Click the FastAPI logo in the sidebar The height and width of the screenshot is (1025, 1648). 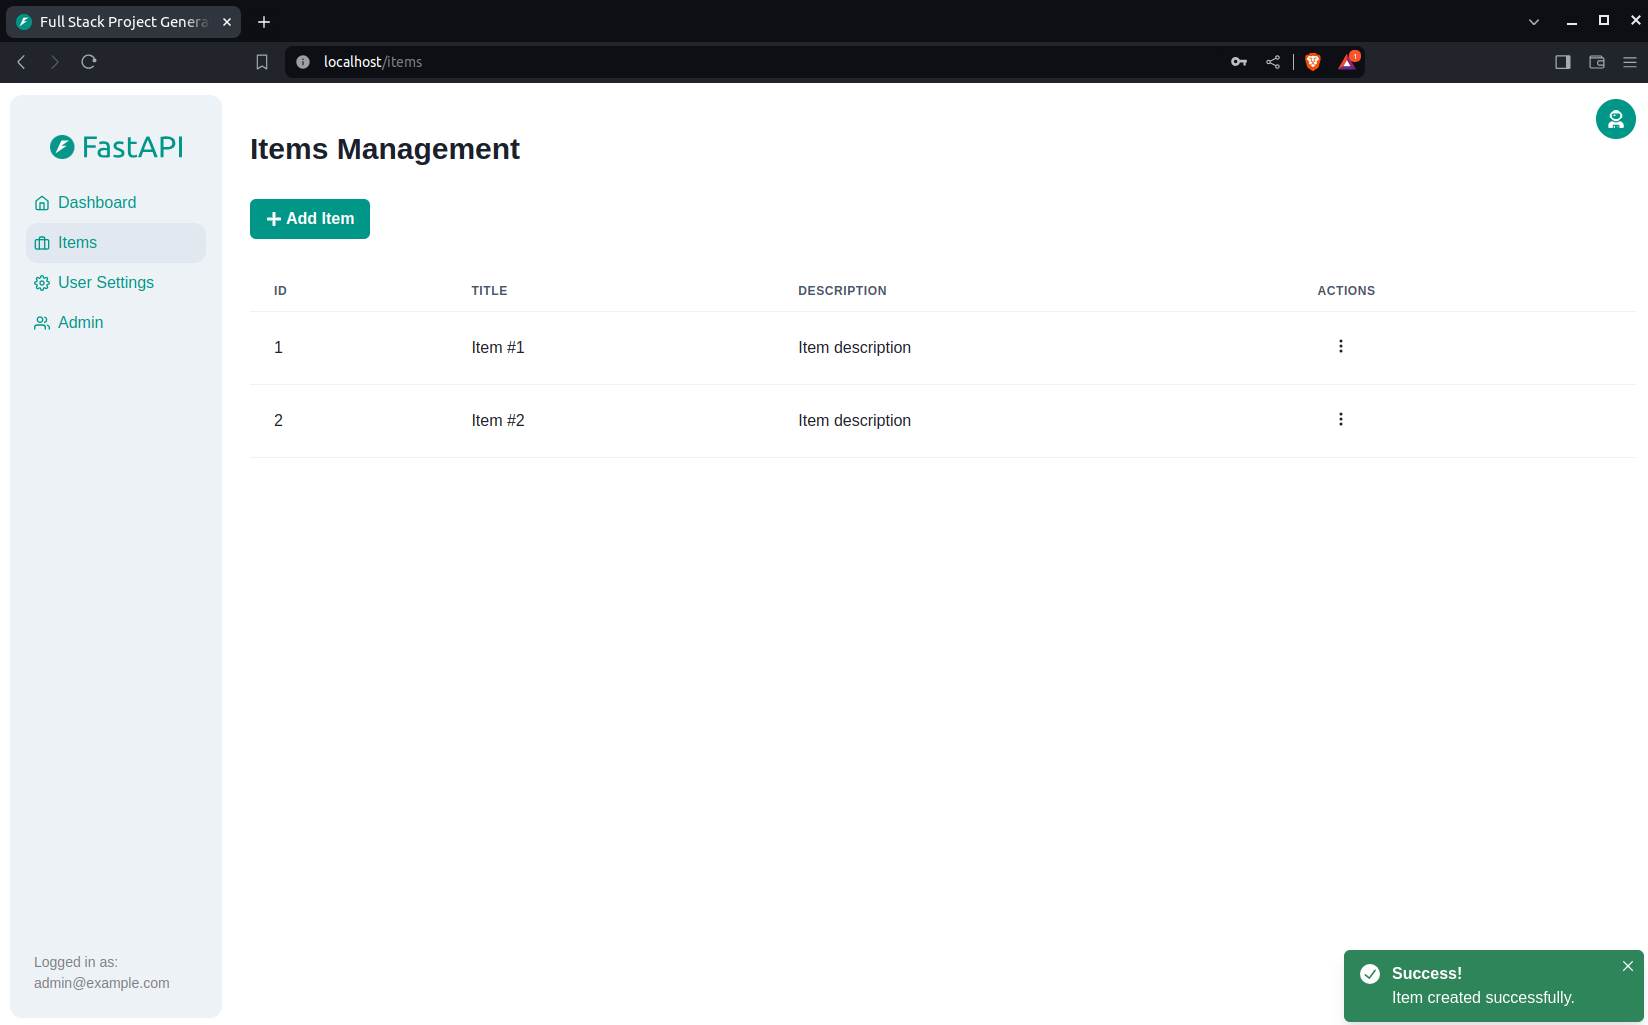[x=116, y=147]
